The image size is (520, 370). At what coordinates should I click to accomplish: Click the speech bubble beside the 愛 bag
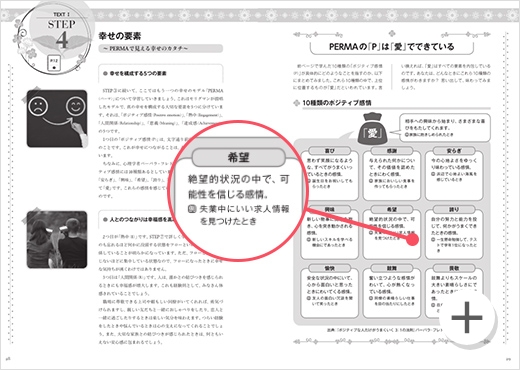[445, 128]
